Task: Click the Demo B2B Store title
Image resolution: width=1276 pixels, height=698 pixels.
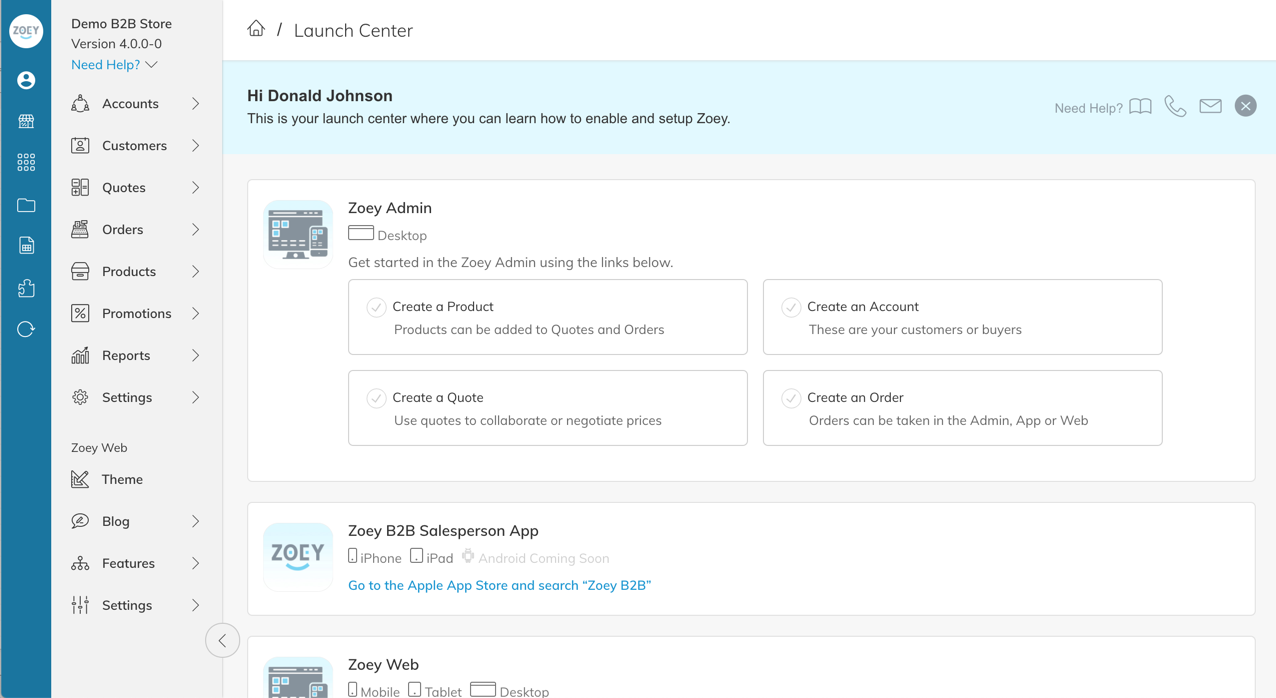Action: click(121, 23)
